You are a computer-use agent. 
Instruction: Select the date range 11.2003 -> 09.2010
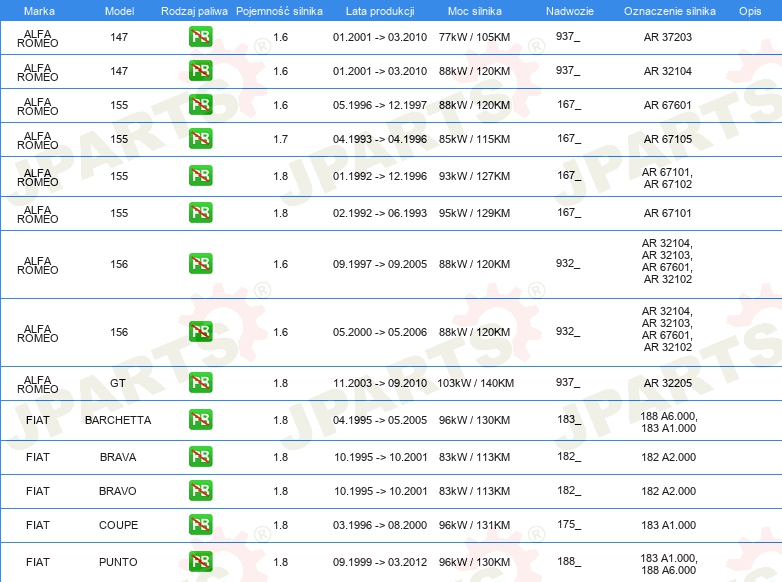coord(380,383)
